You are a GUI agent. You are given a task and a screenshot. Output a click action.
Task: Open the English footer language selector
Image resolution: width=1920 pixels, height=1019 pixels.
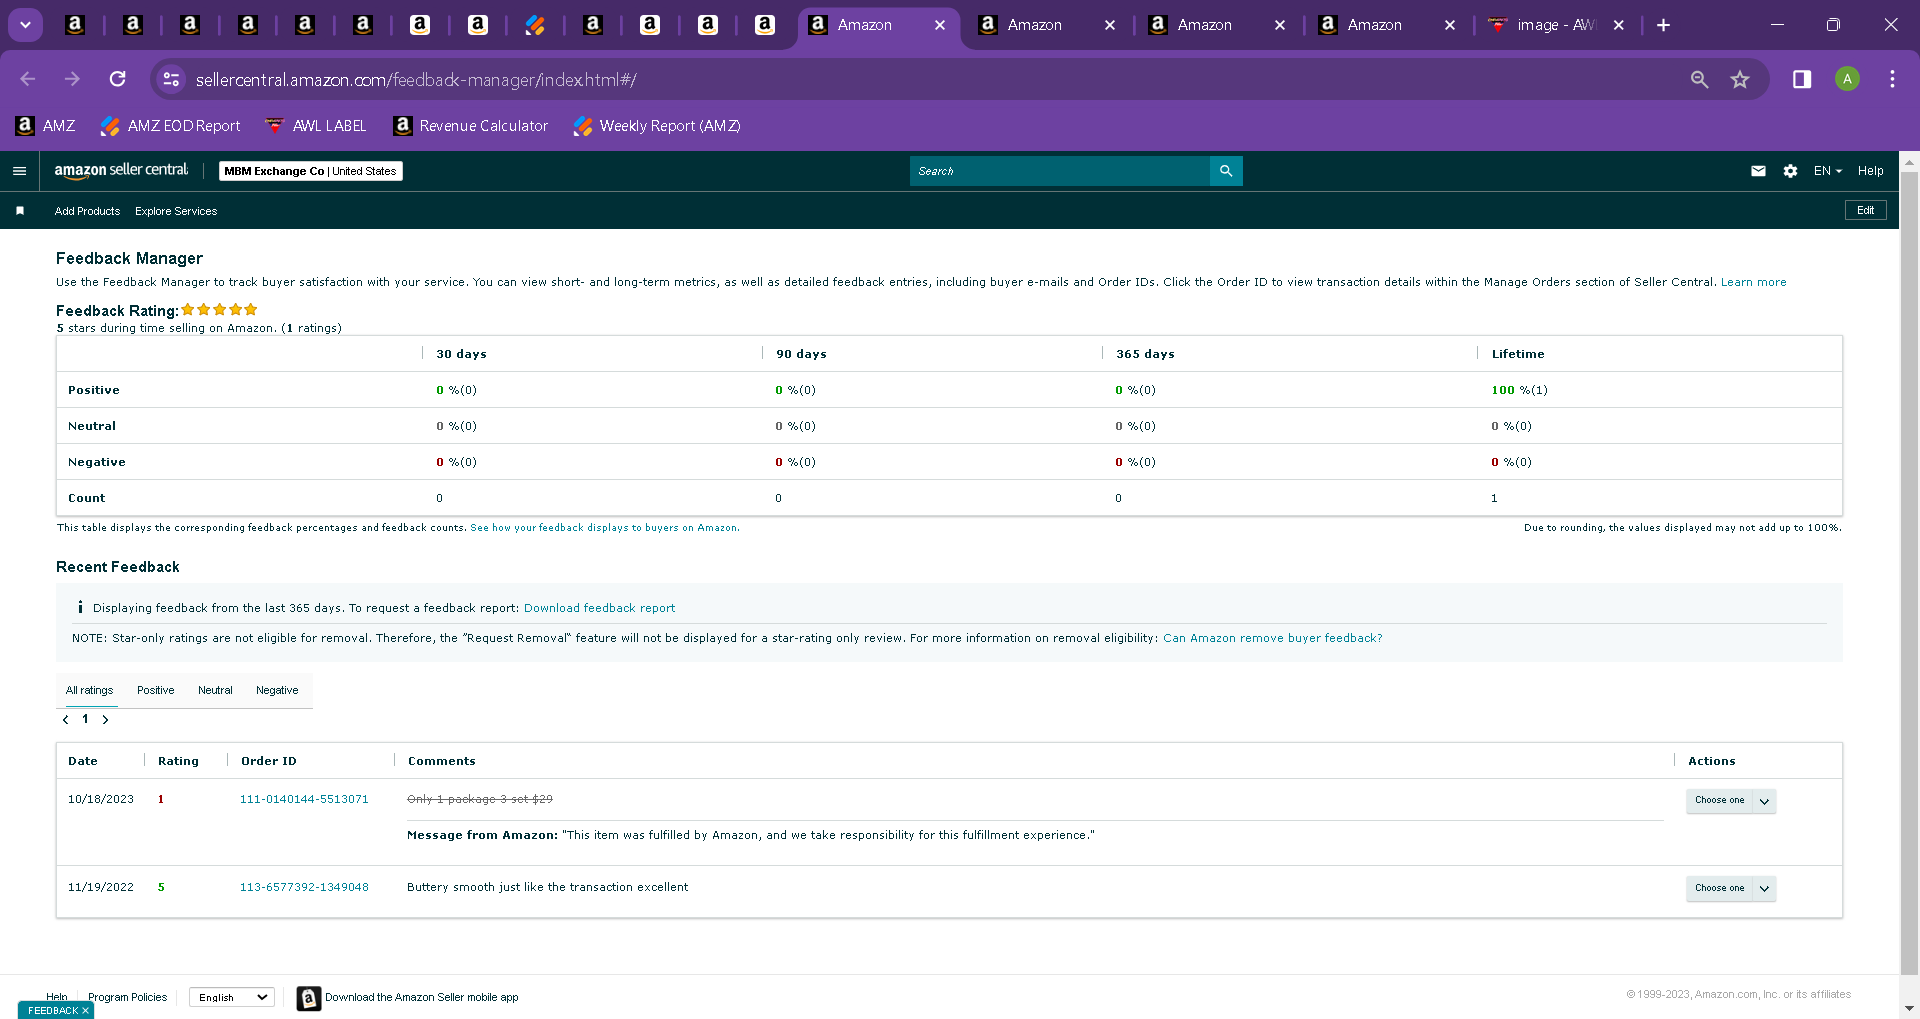click(232, 997)
